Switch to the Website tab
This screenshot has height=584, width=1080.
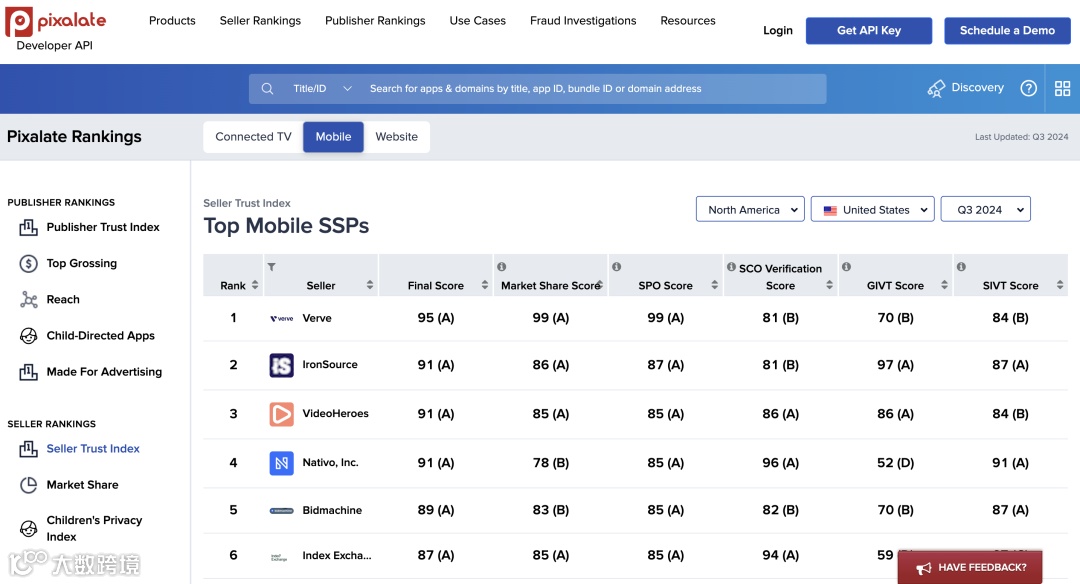[397, 136]
